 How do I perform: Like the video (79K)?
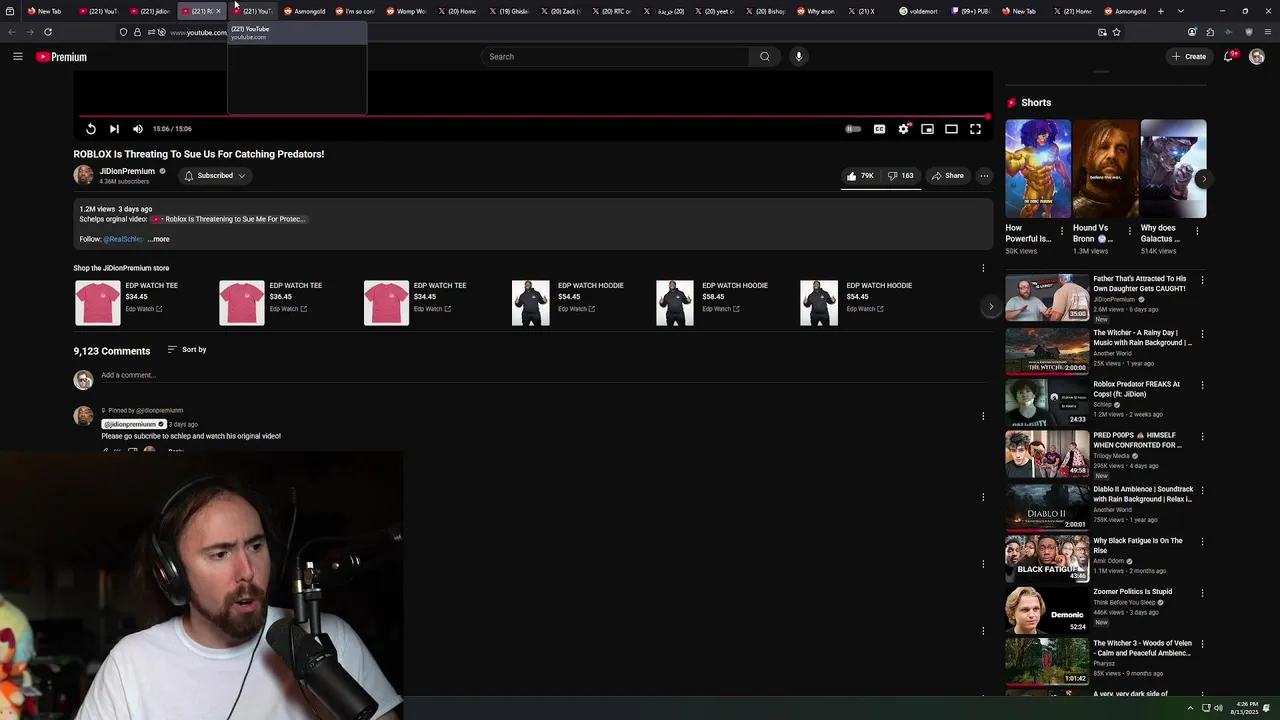coord(860,176)
